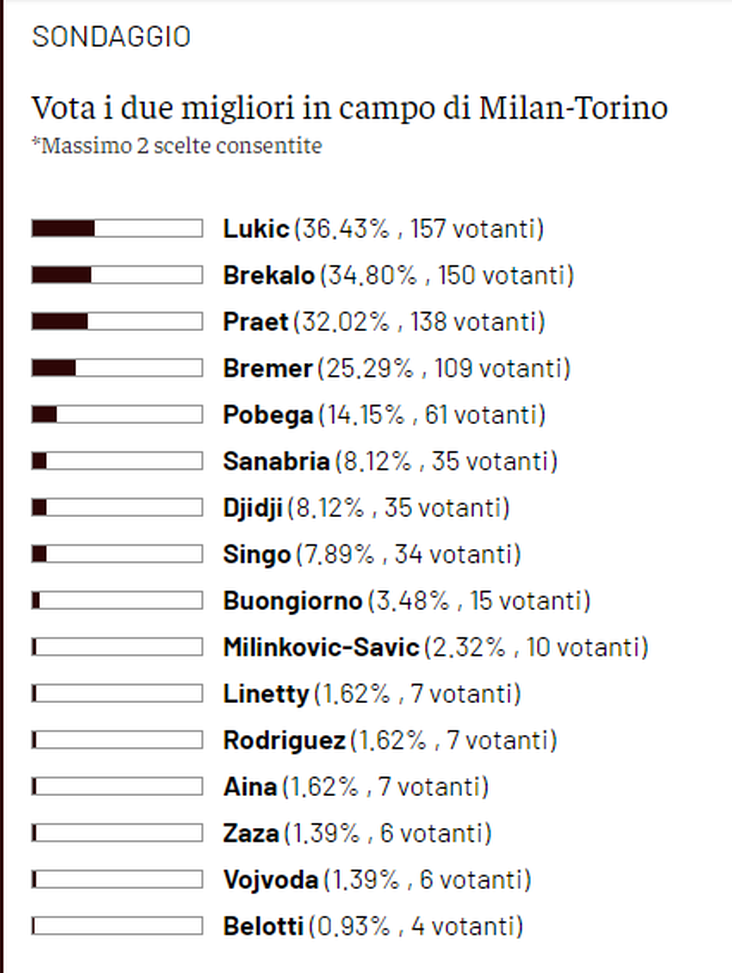Screen dimensions: 732x973
Task: Select Milinkovic-Savic in the results
Action: 321,647
